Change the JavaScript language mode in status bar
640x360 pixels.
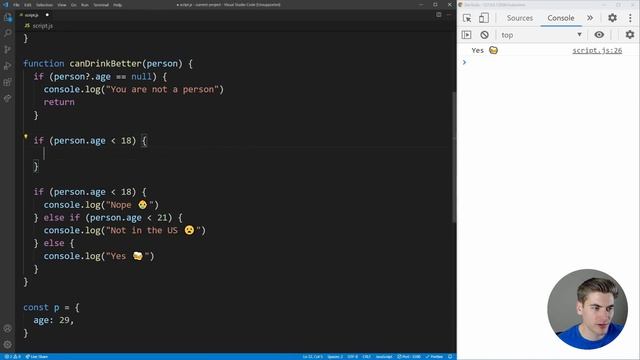point(384,357)
